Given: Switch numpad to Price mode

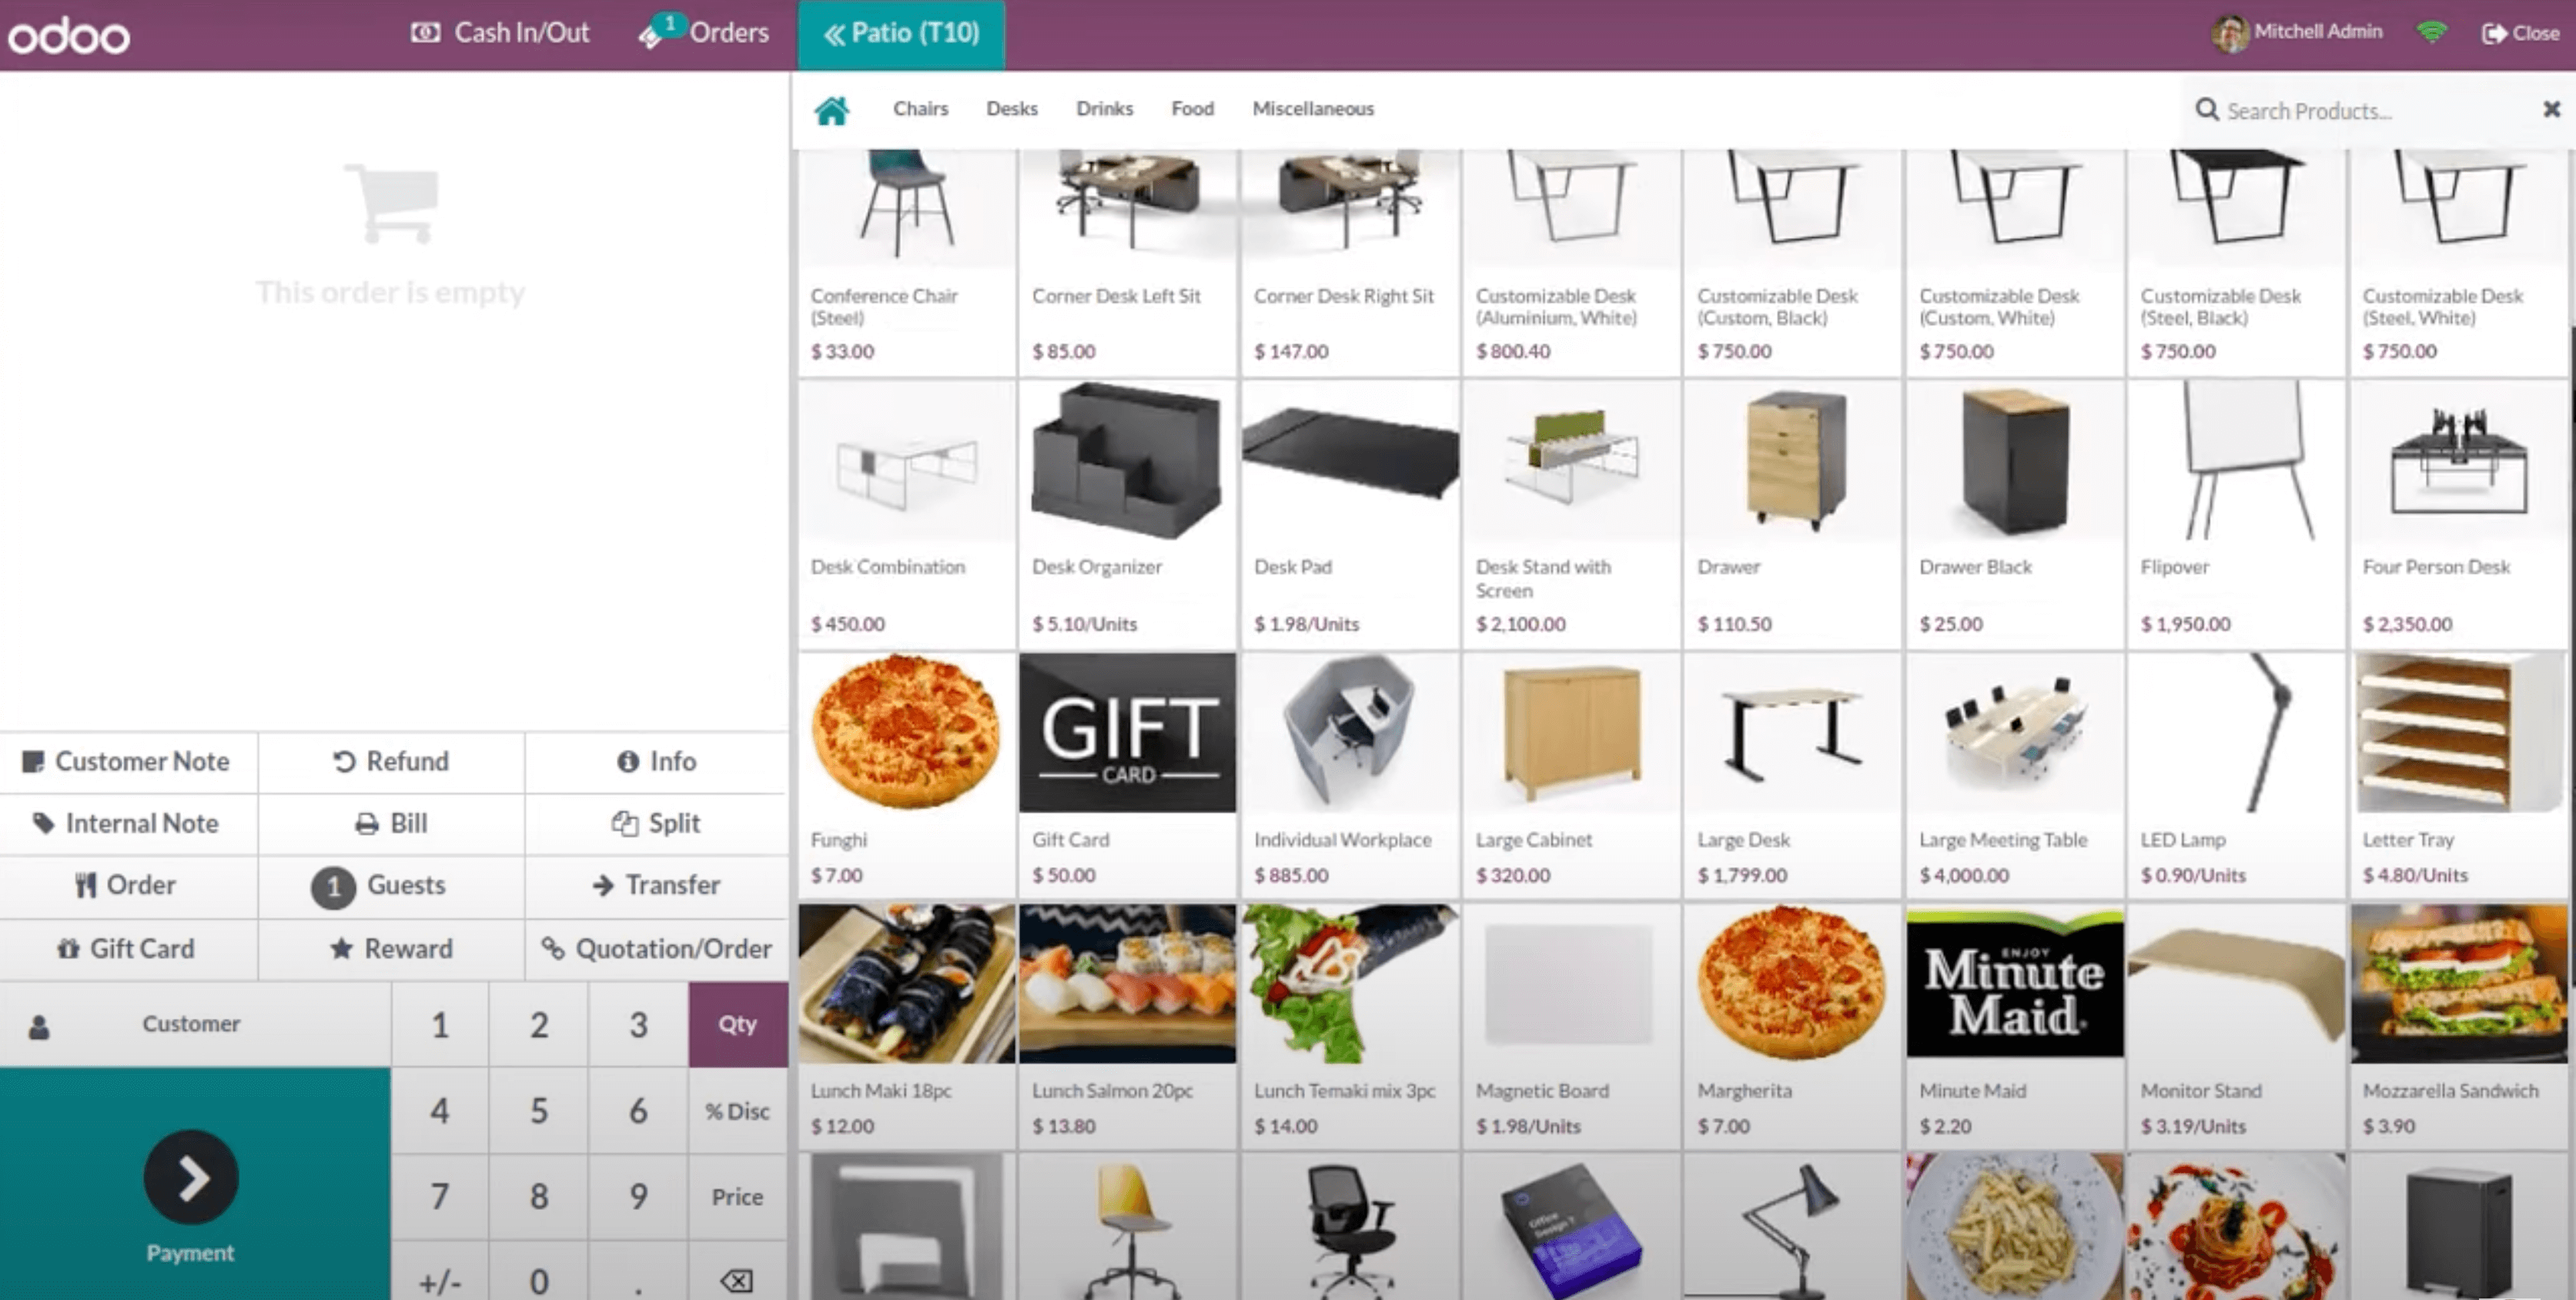Looking at the screenshot, I should (x=737, y=1196).
